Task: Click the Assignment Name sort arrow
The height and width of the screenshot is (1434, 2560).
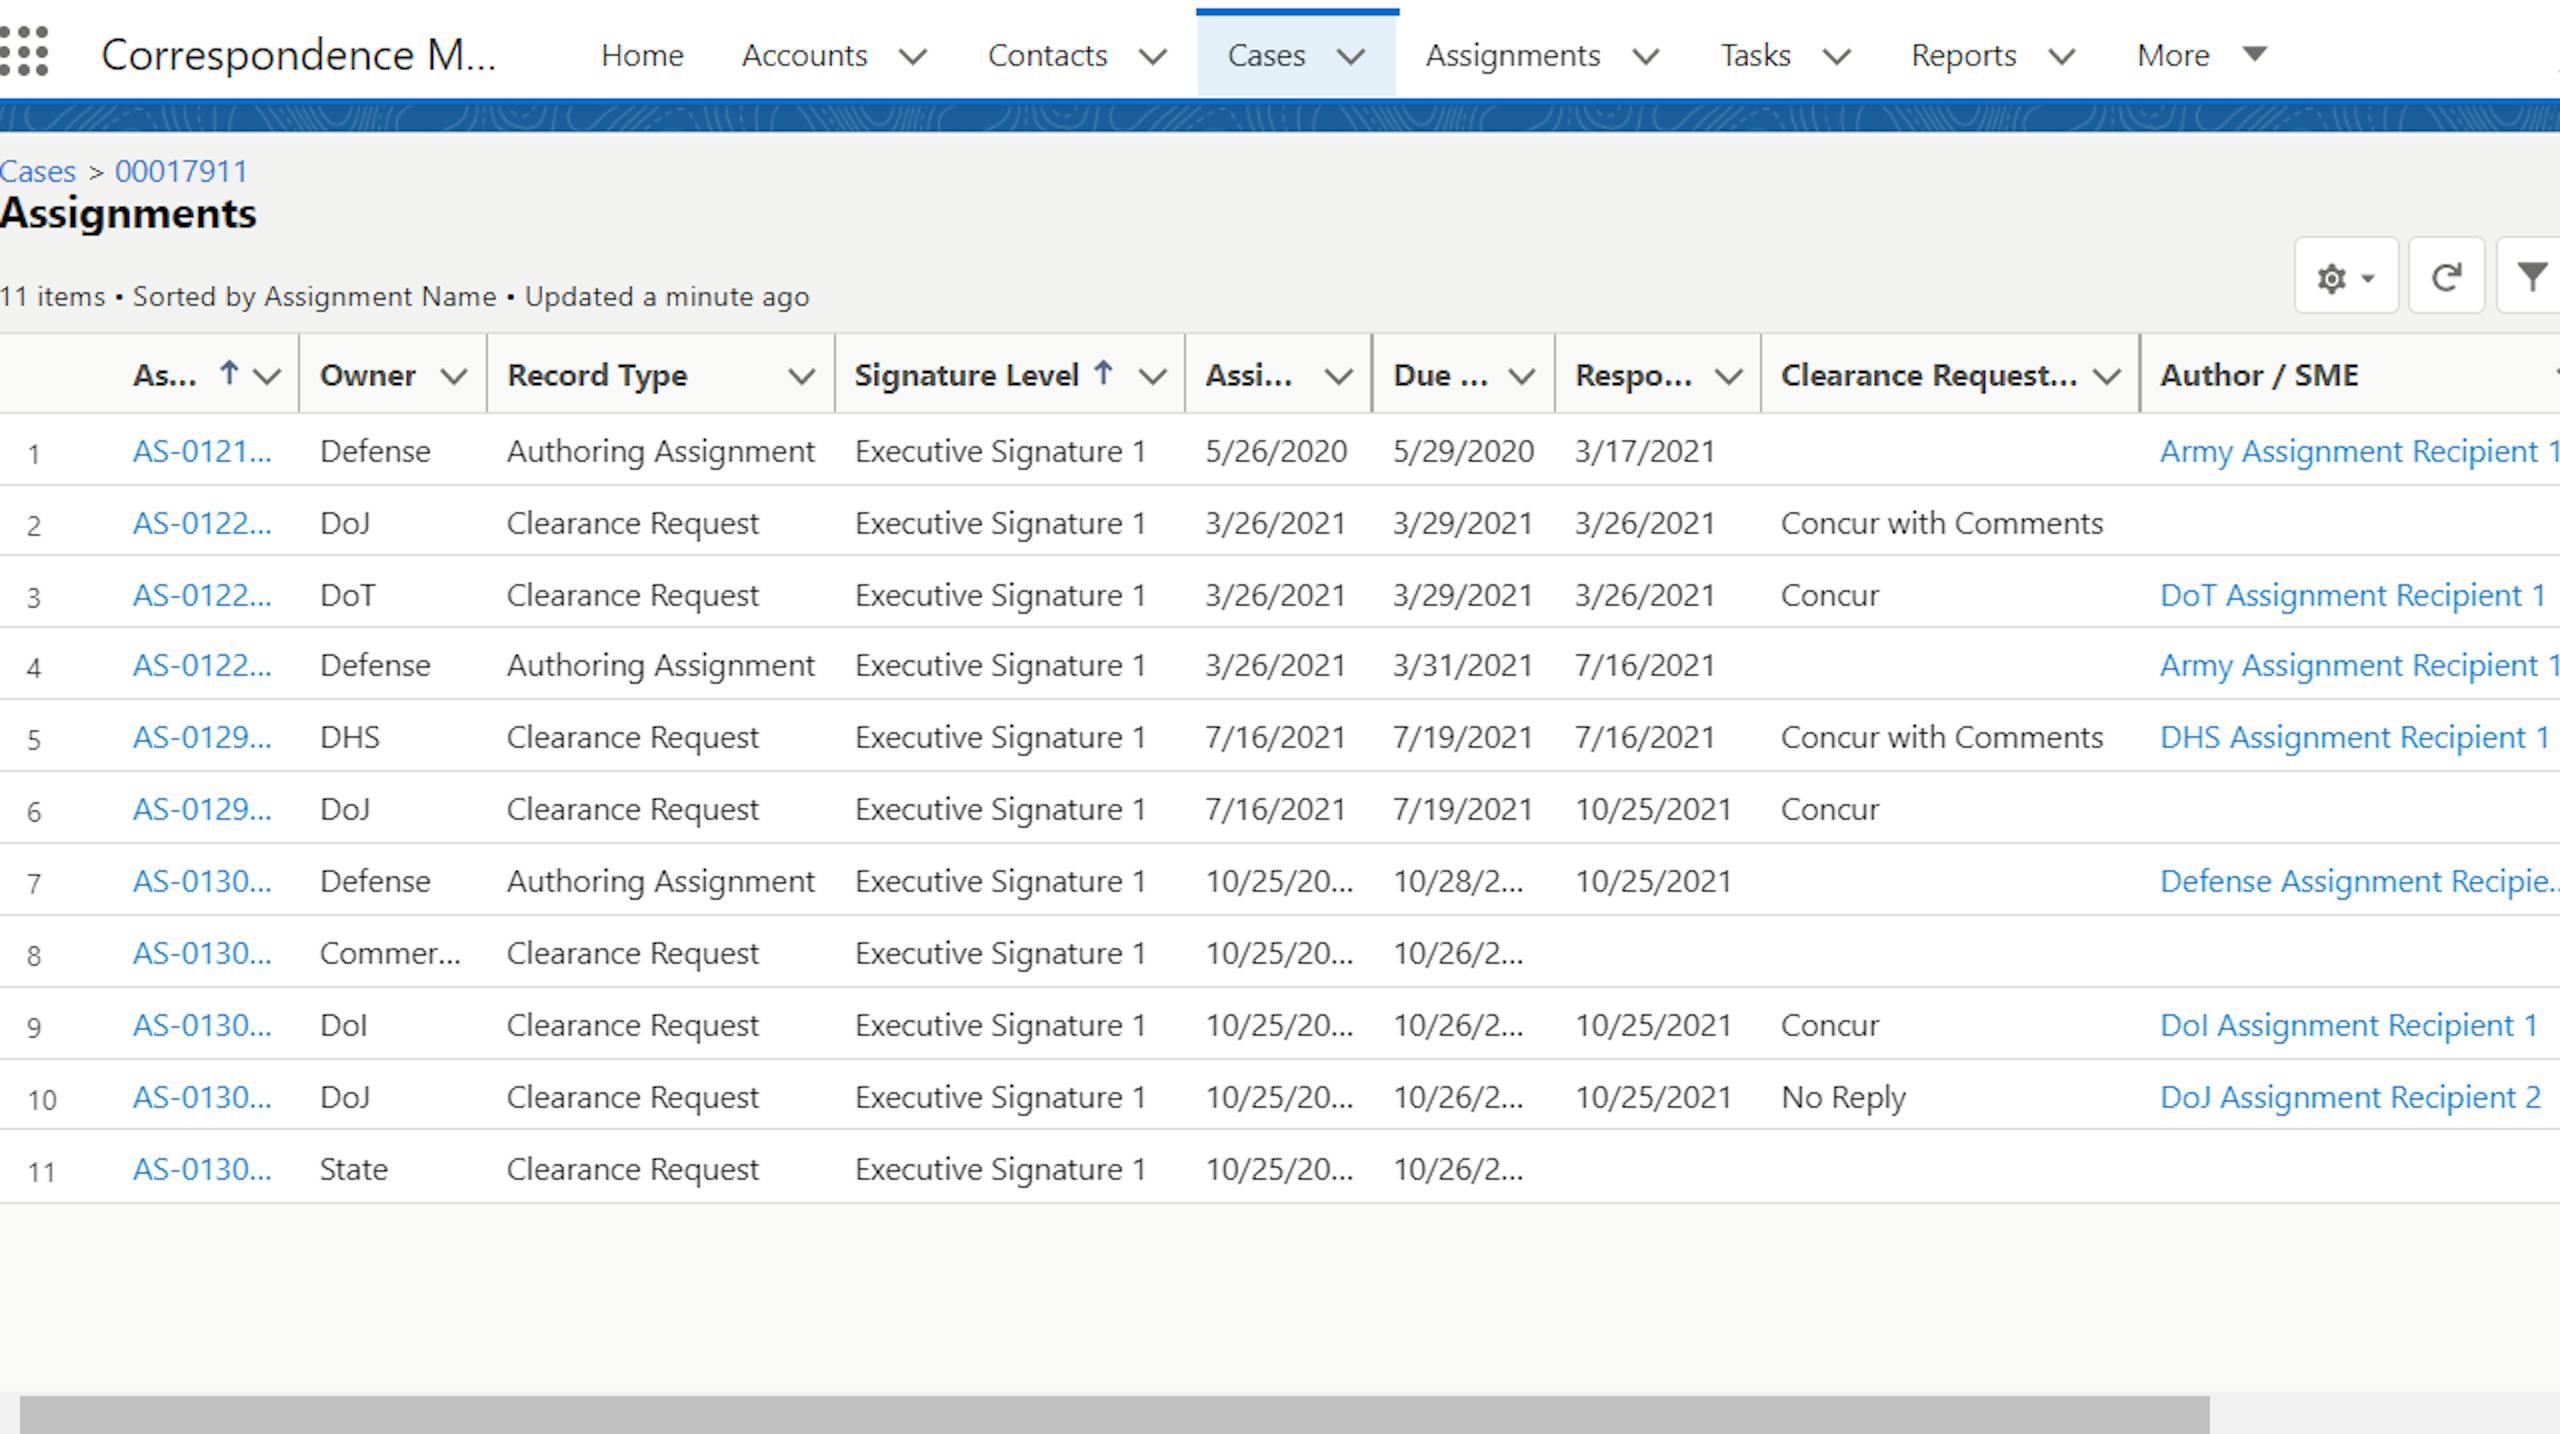Action: pos(229,374)
